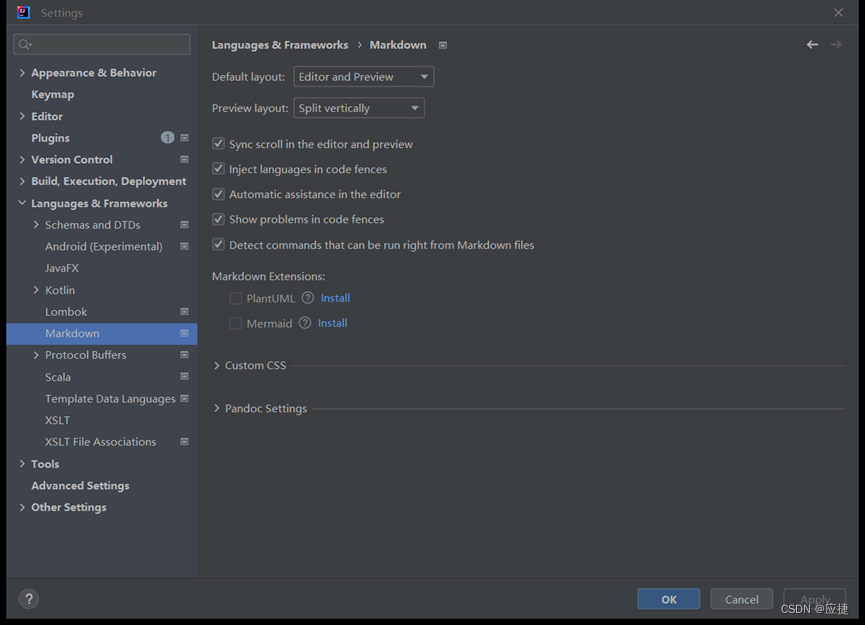Expand Appearance & Behavior tree node

(x=22, y=73)
